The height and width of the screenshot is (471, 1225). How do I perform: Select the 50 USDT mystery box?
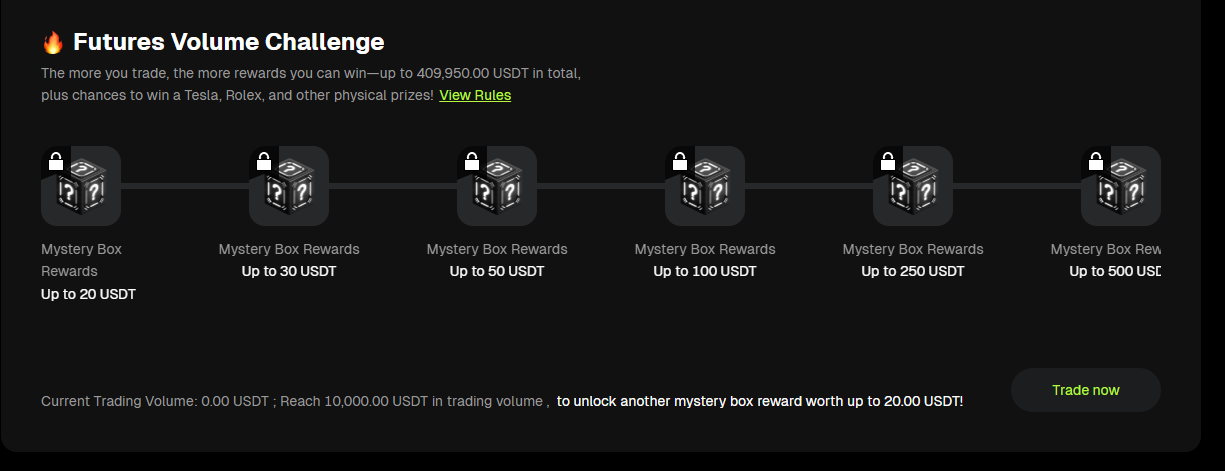(x=497, y=187)
